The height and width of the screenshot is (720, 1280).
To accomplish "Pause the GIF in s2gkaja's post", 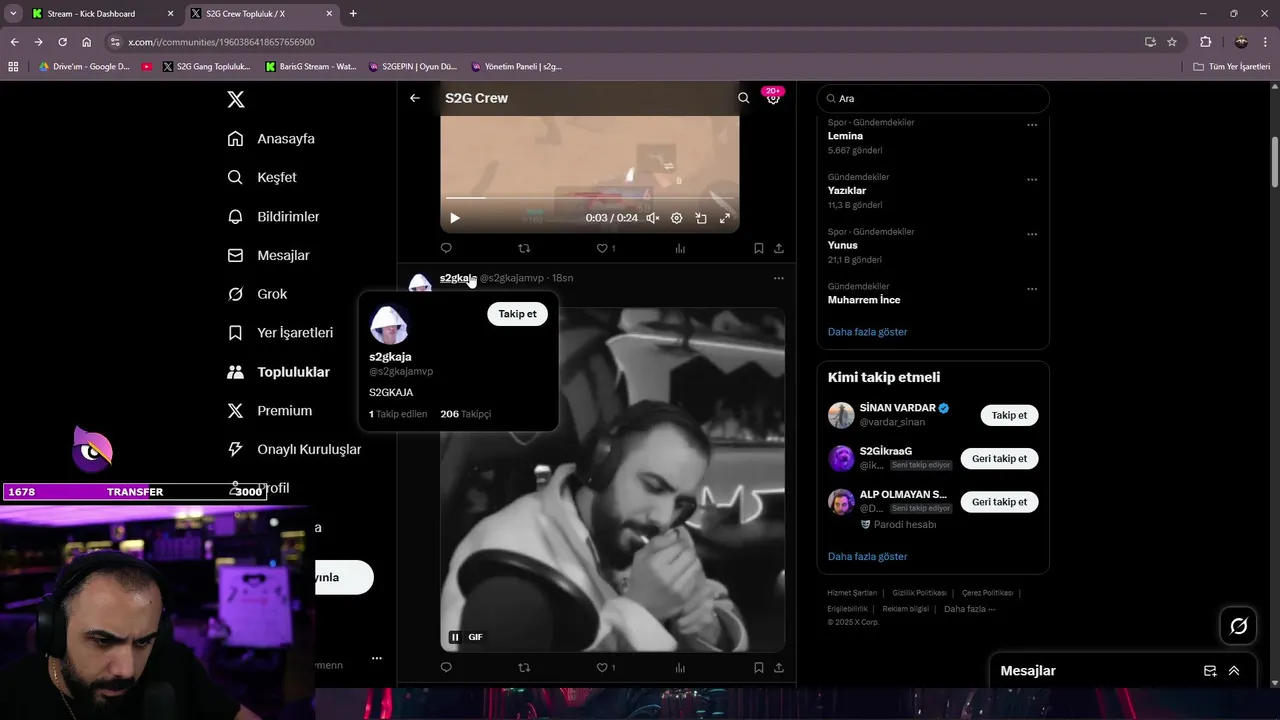I will click(455, 637).
